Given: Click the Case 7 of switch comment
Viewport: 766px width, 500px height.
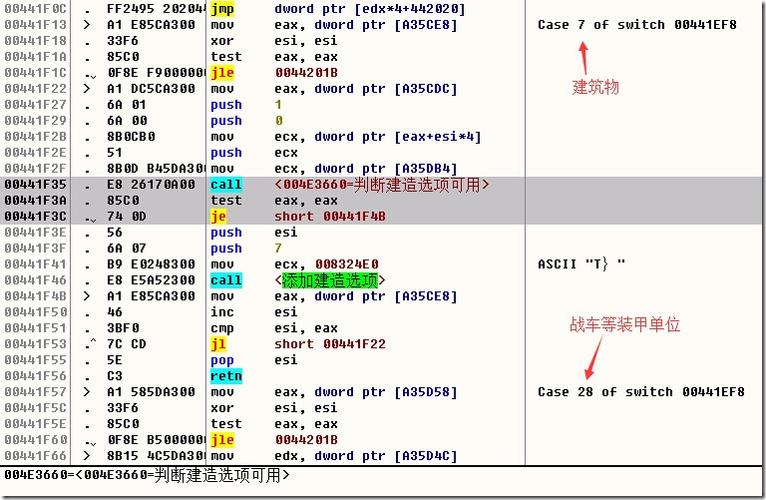Looking at the screenshot, I should (x=636, y=25).
